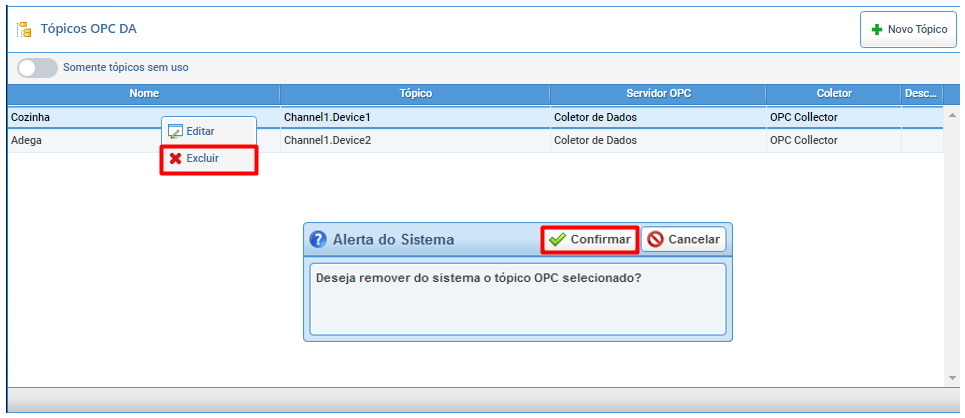Click the Tópicos OPC DA tree icon
This screenshot has width=965, height=418.
pos(25,30)
